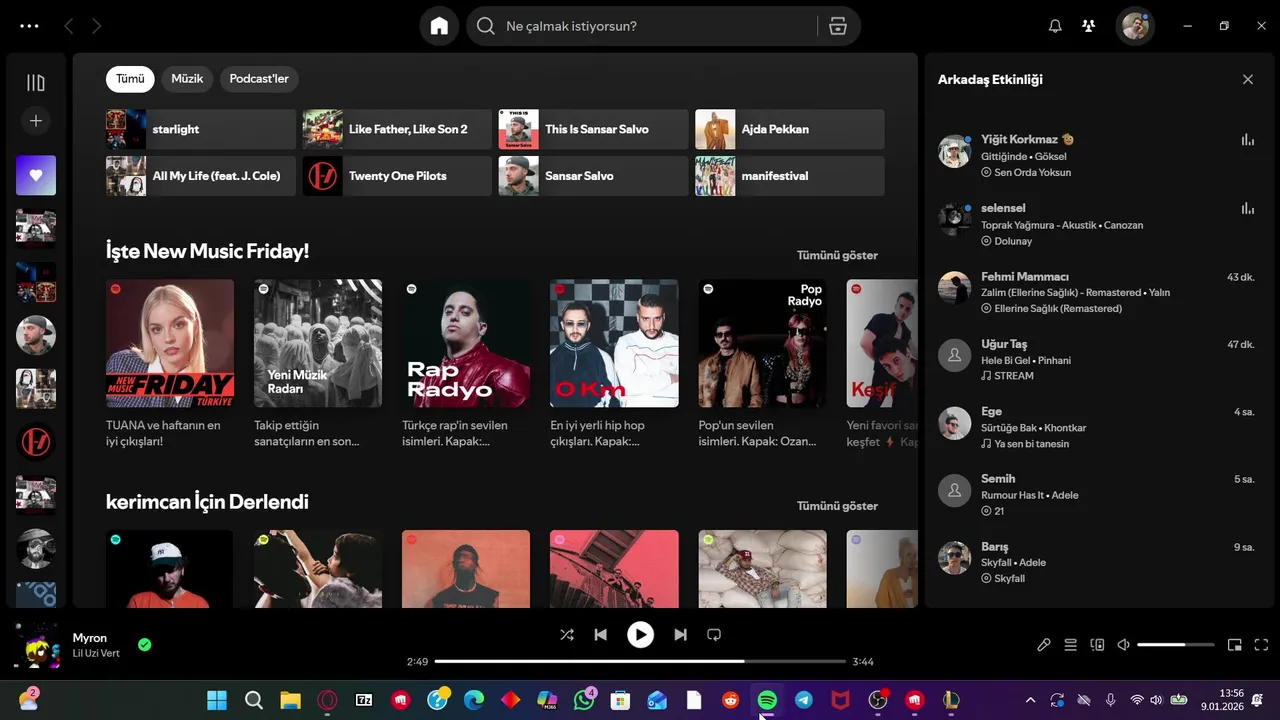Open the three-dots app menu

(29, 26)
